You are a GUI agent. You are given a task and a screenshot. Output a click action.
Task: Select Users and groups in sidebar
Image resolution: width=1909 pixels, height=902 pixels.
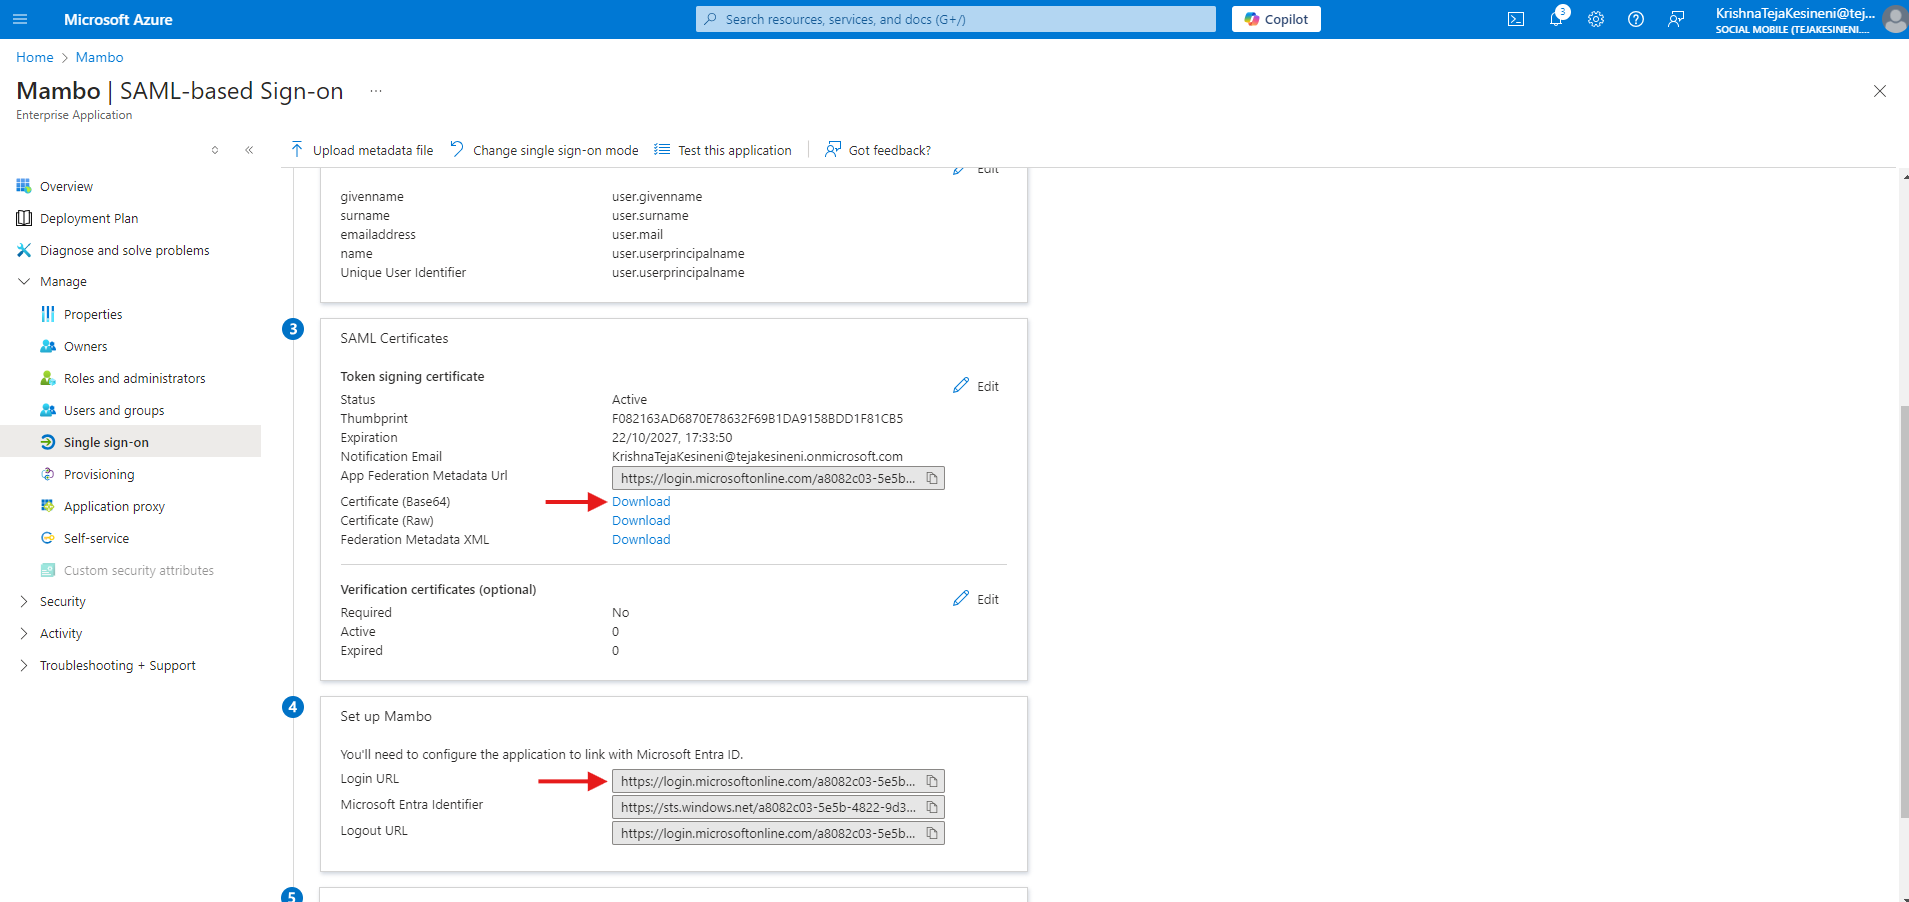point(114,411)
